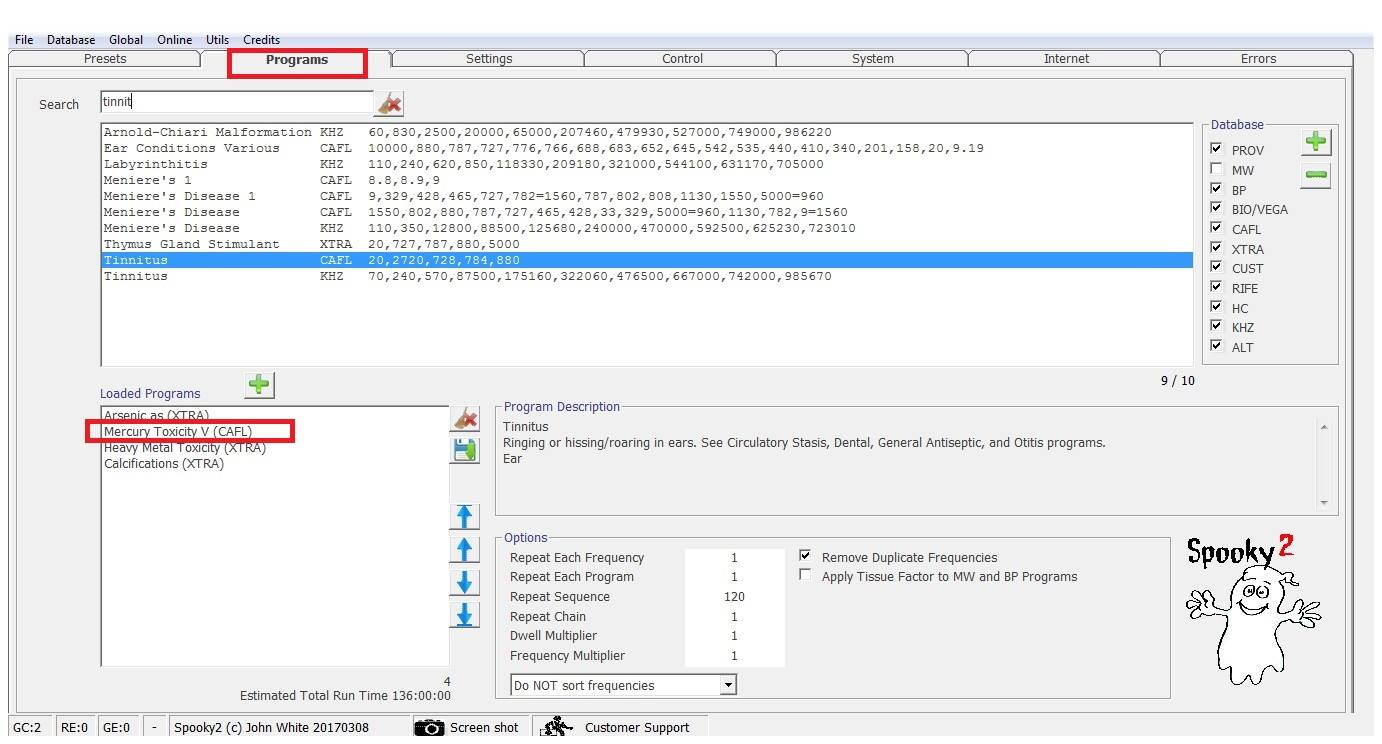Viewport: 1382px width, 744px height.
Task: Click the Frequency Multiplier value field
Action: tap(734, 656)
